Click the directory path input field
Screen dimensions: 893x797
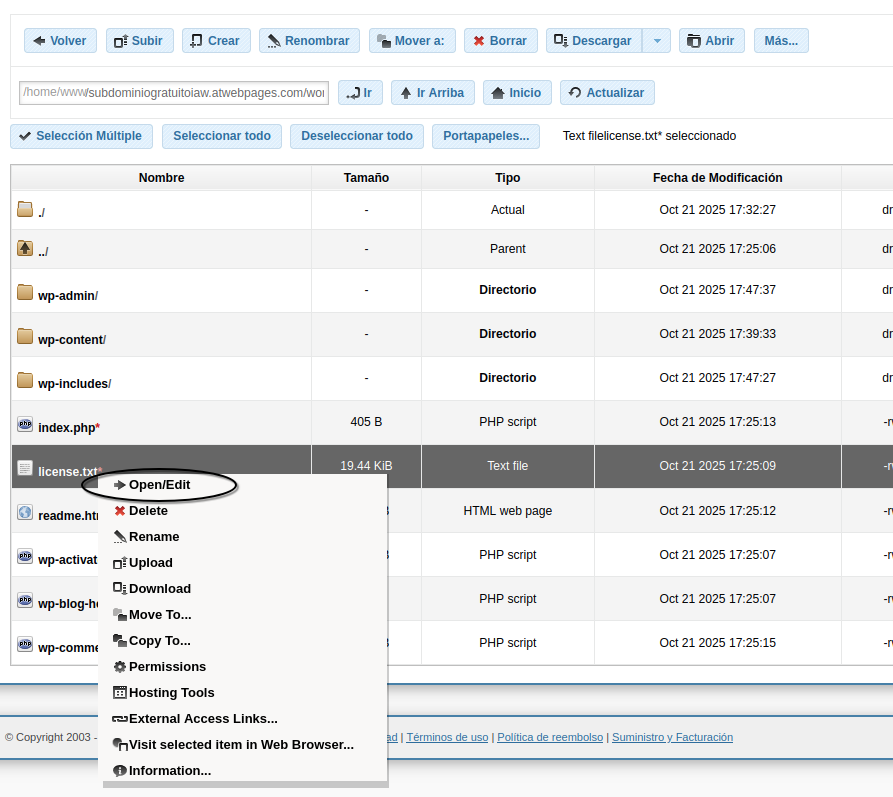coord(174,93)
